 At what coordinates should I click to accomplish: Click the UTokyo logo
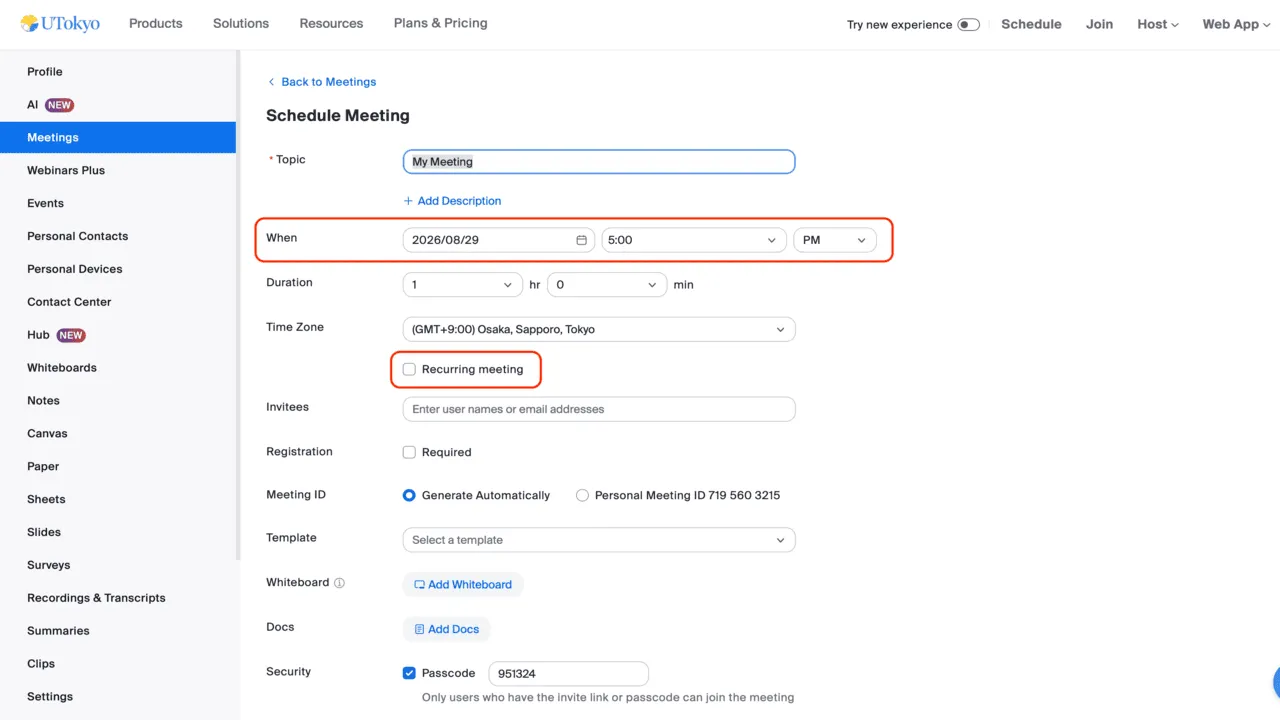(x=60, y=23)
